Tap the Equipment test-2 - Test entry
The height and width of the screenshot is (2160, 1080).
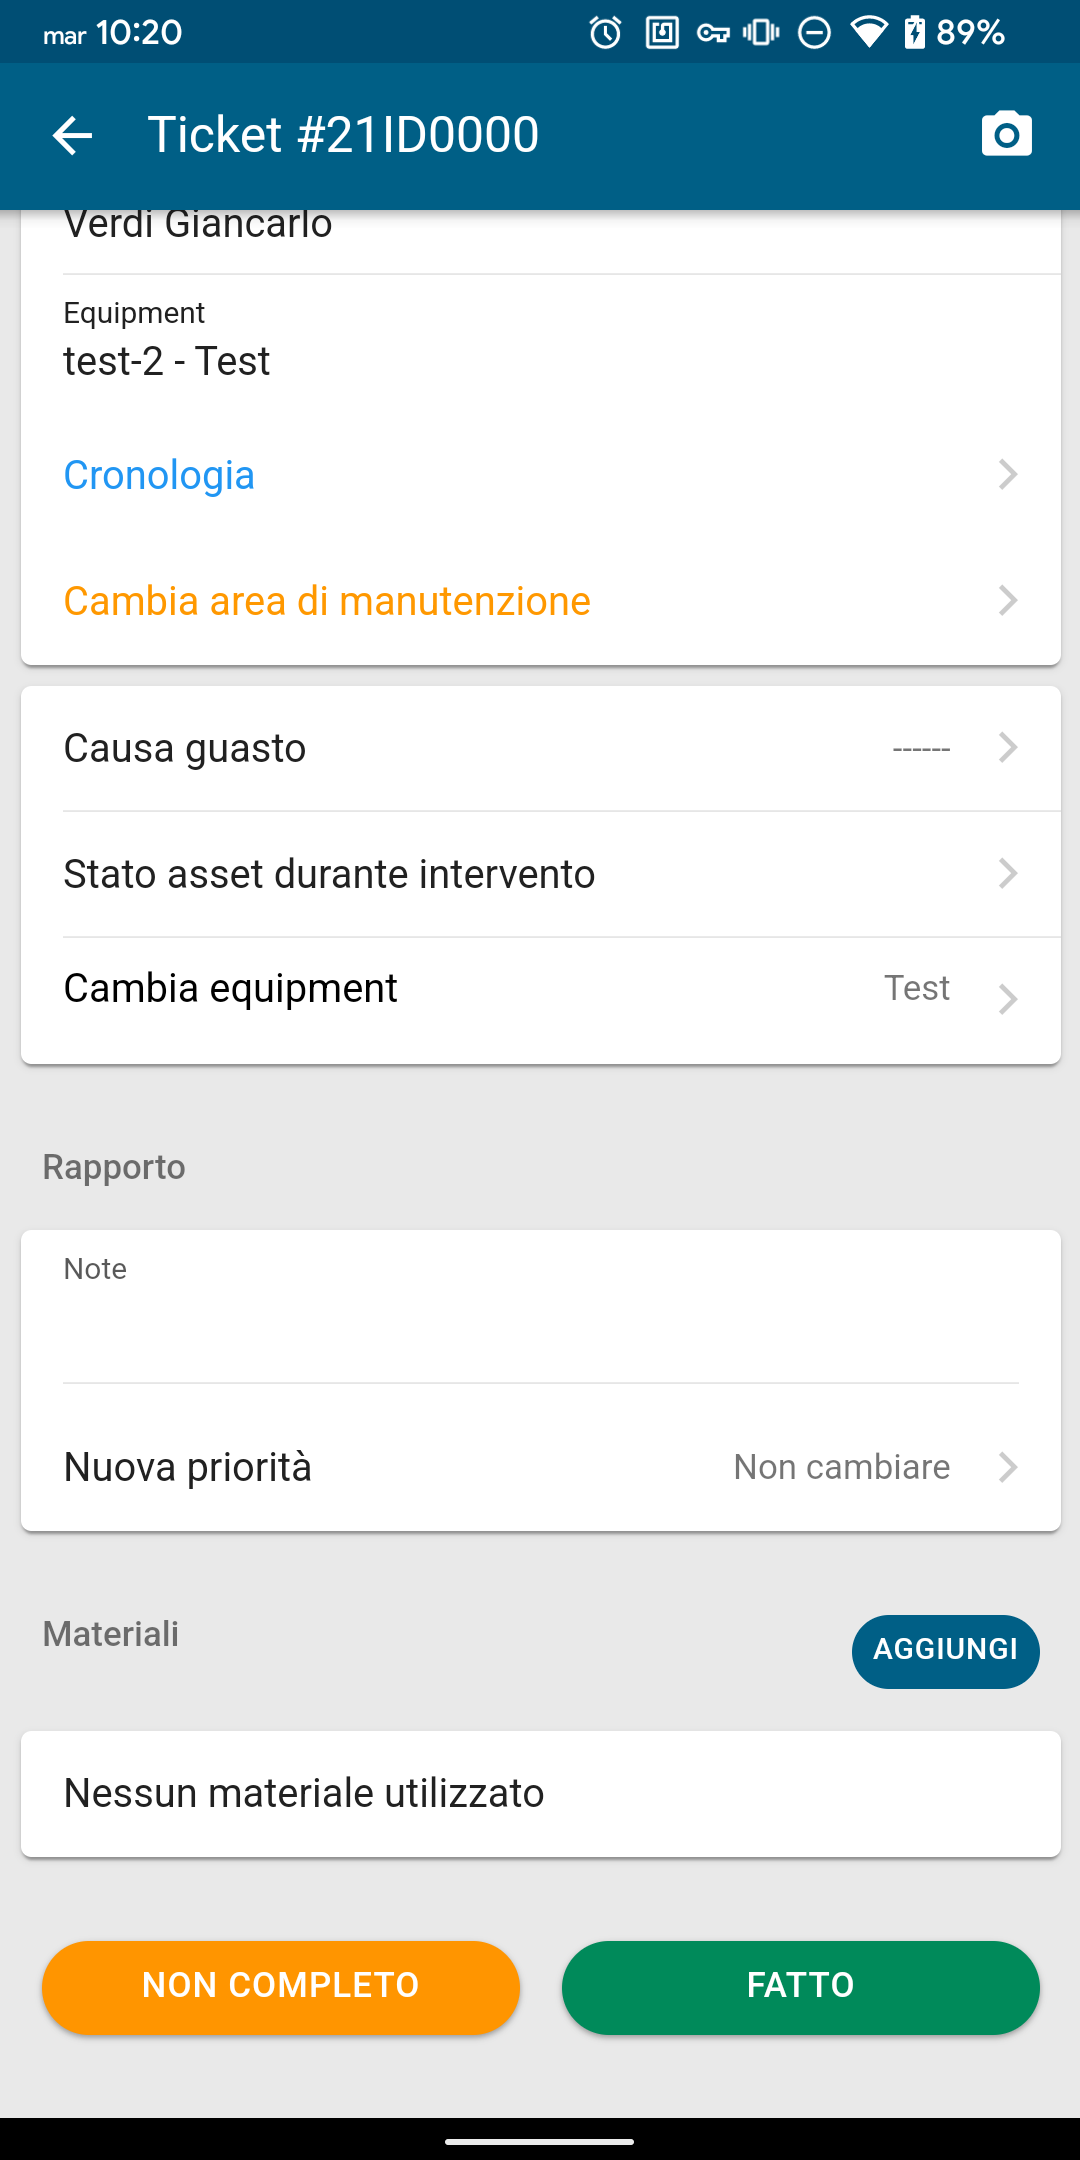(x=167, y=360)
